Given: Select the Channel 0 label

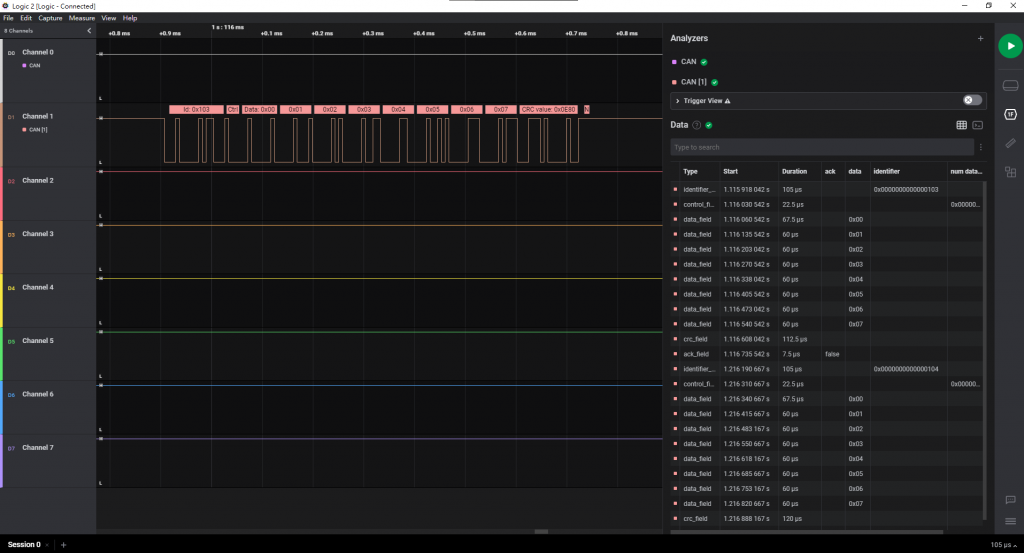Looking at the screenshot, I should click(x=38, y=52).
